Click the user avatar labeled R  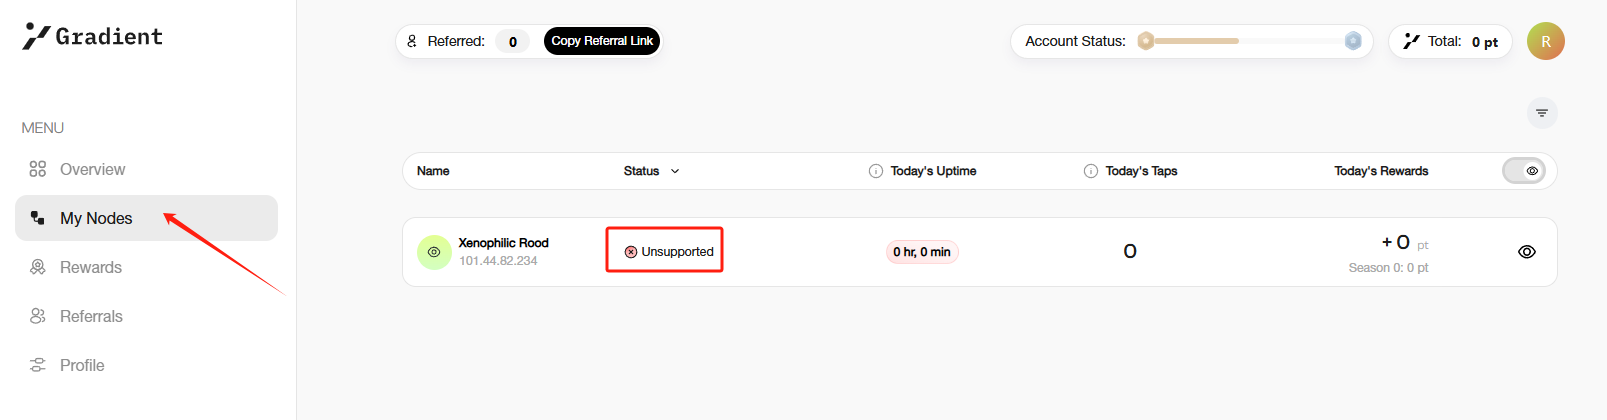[x=1546, y=41]
